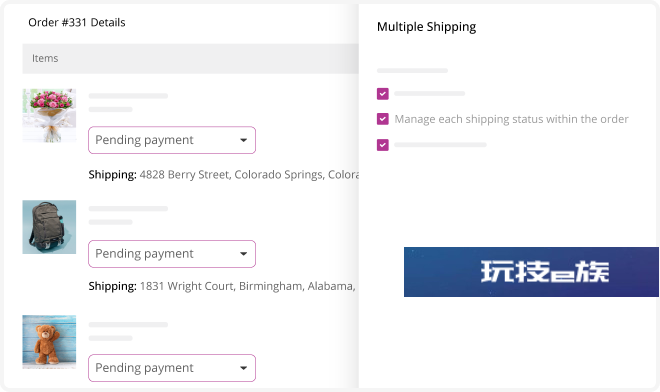The image size is (660, 392).
Task: Uncheck the first Multiple Shipping checkbox
Action: coord(383,94)
